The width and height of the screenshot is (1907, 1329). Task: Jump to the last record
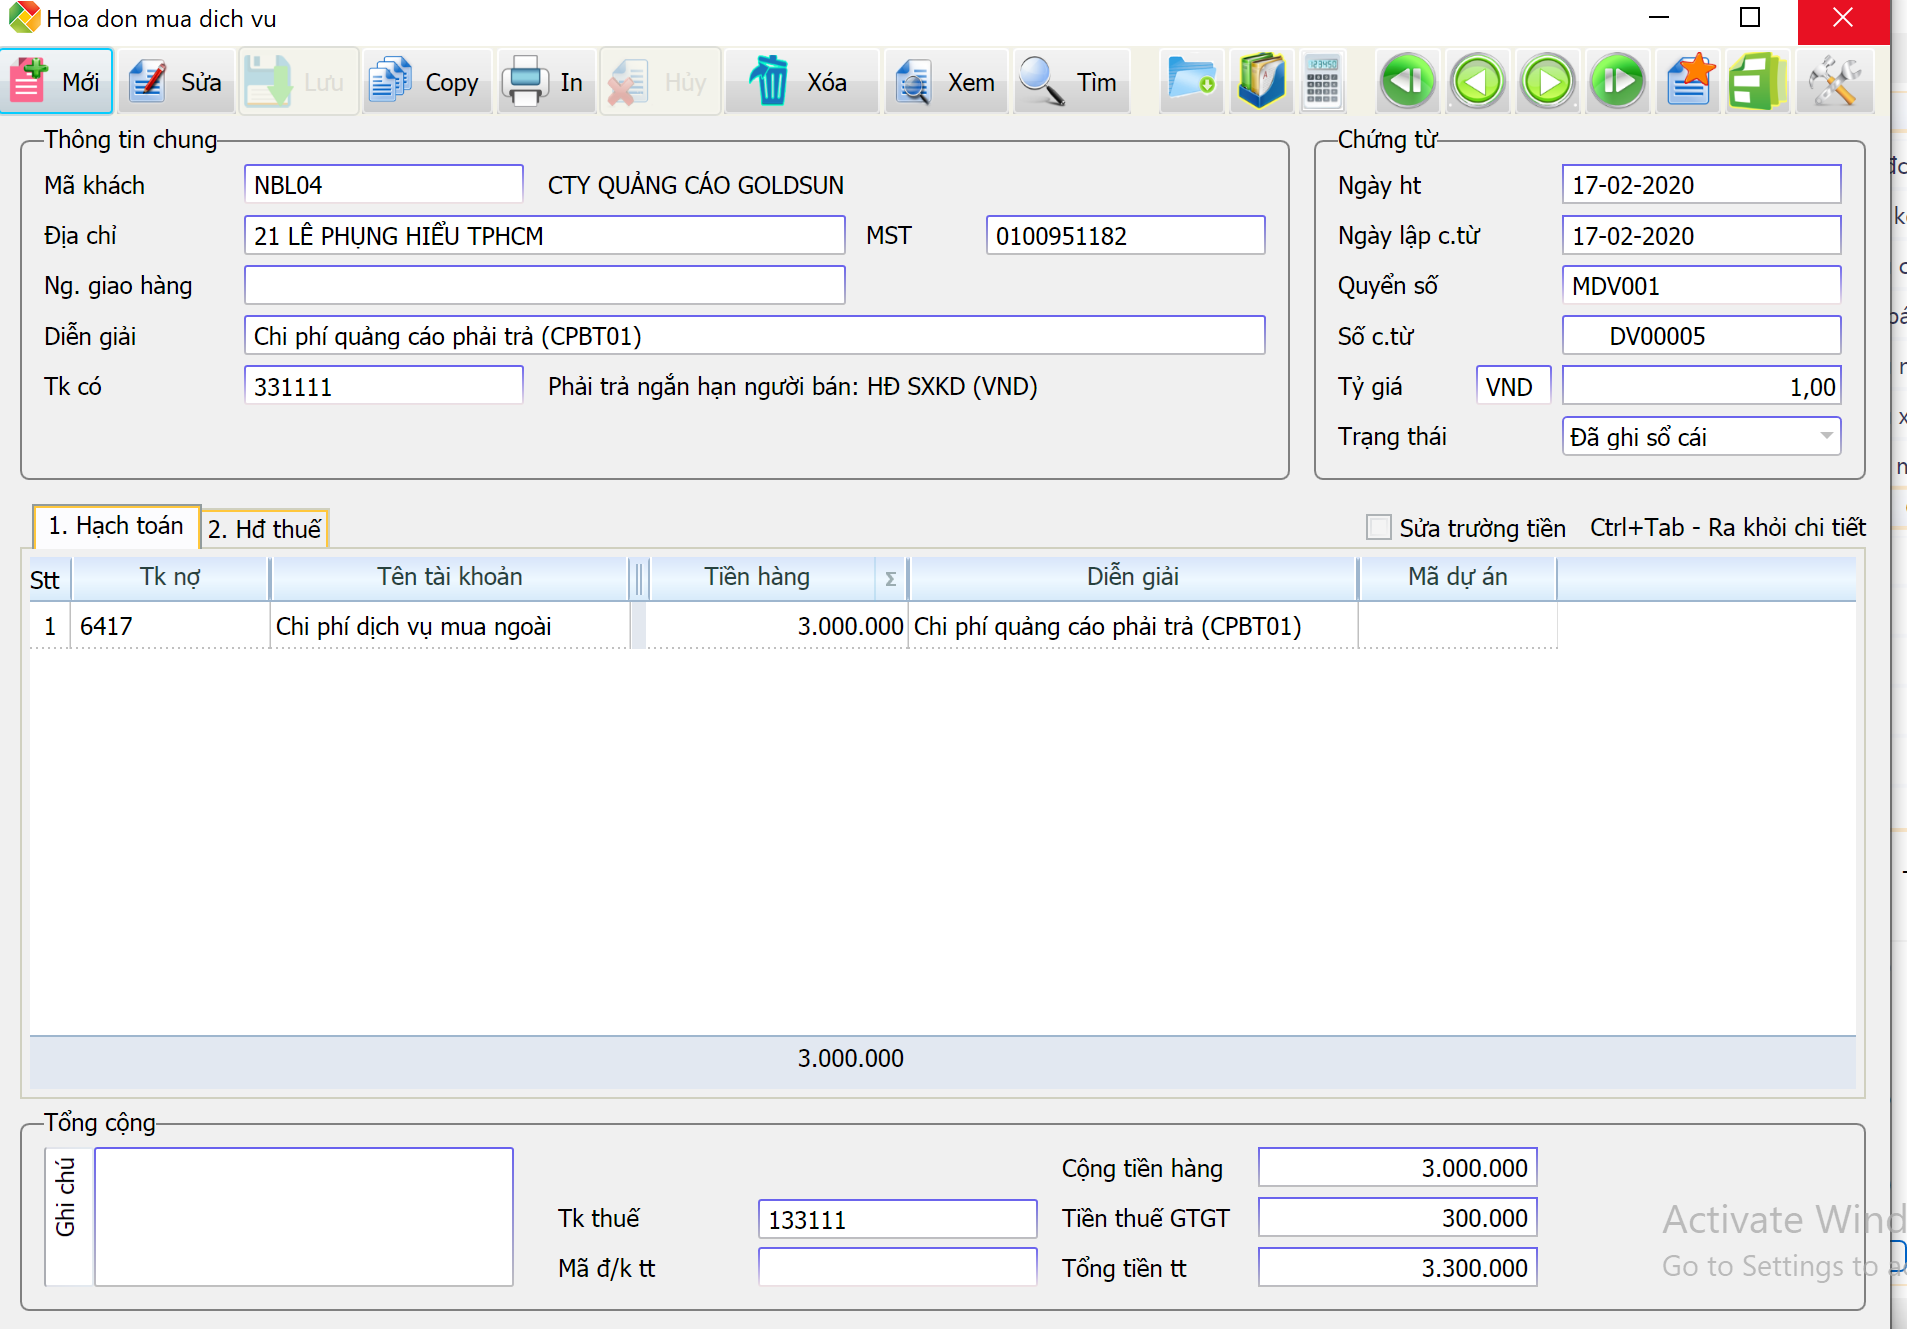click(x=1618, y=82)
